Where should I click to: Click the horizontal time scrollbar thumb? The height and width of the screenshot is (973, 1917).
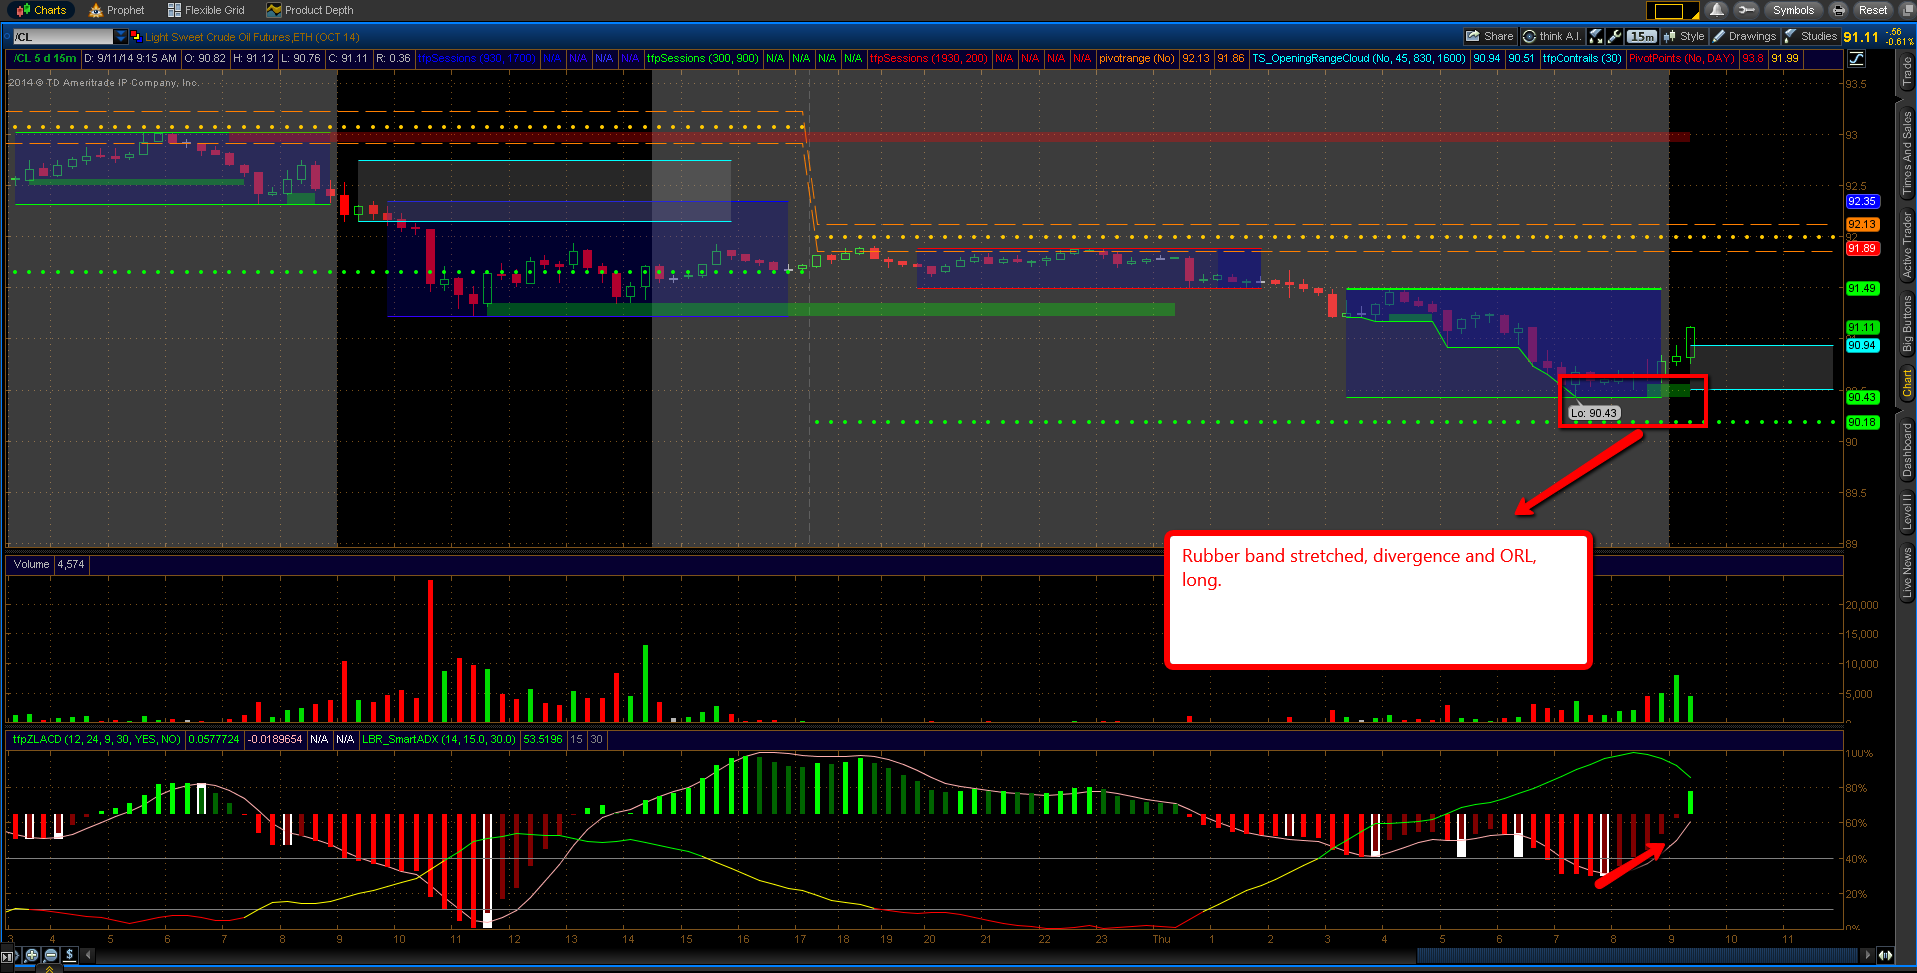(1637, 955)
